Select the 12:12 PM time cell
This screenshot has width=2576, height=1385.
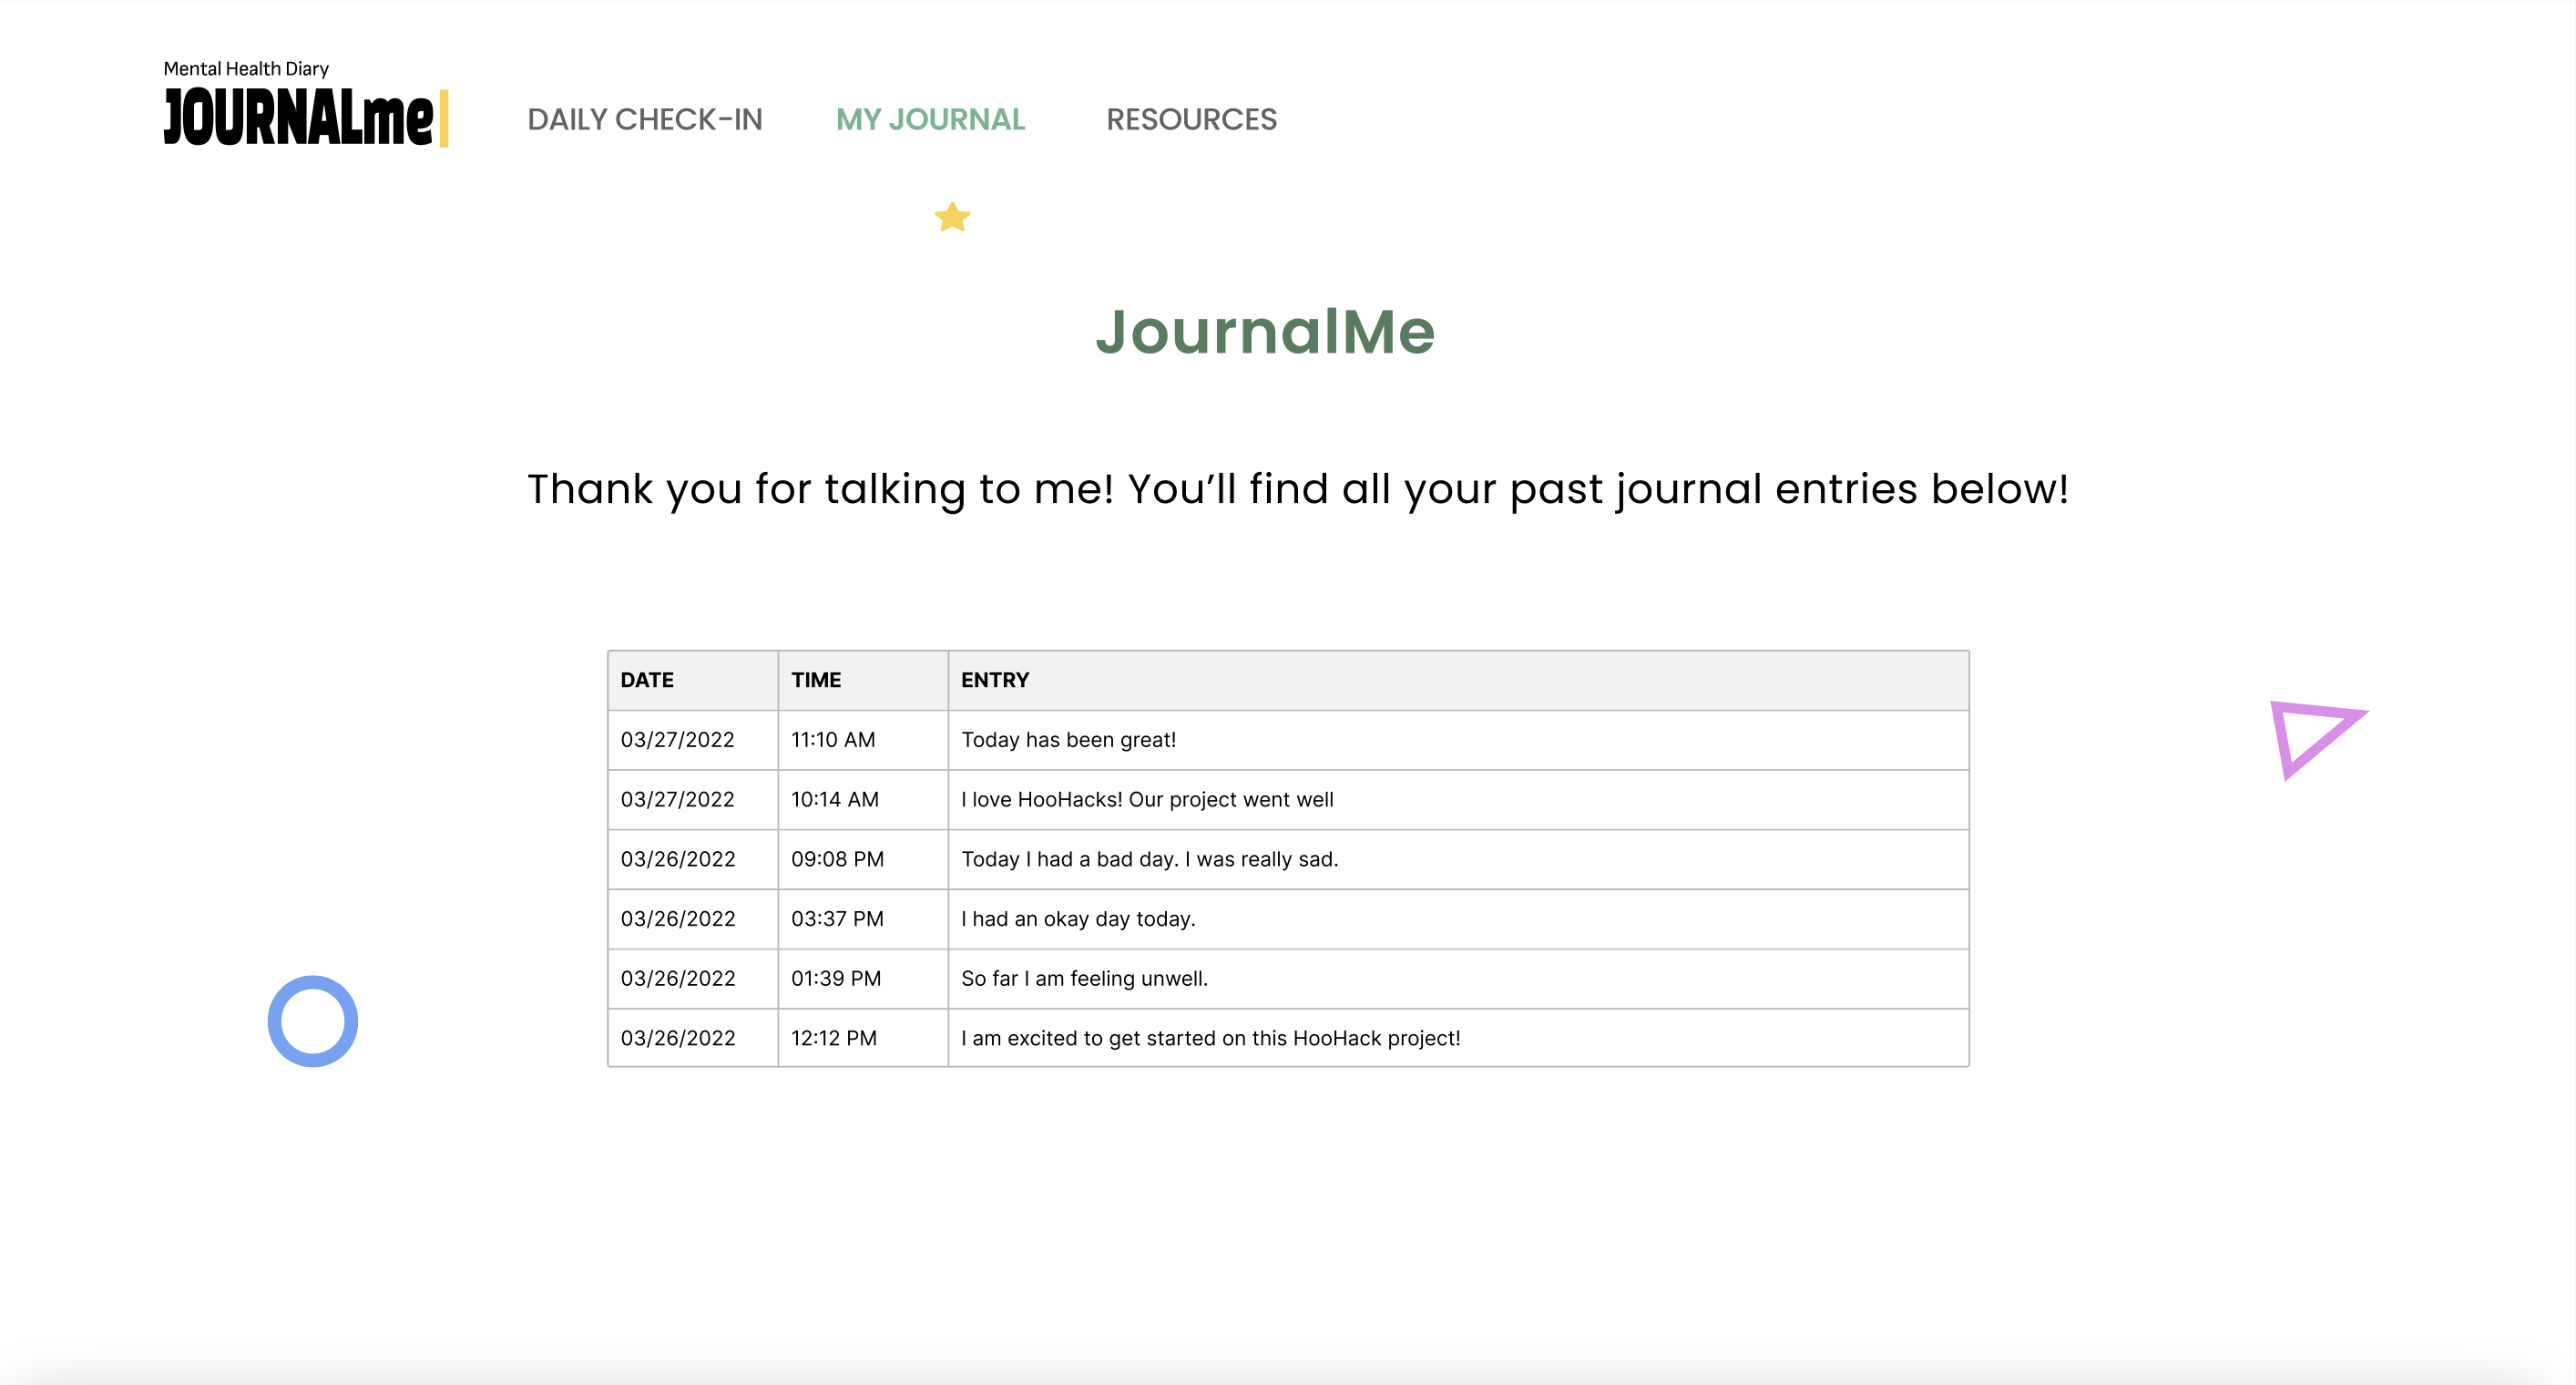coord(833,1038)
